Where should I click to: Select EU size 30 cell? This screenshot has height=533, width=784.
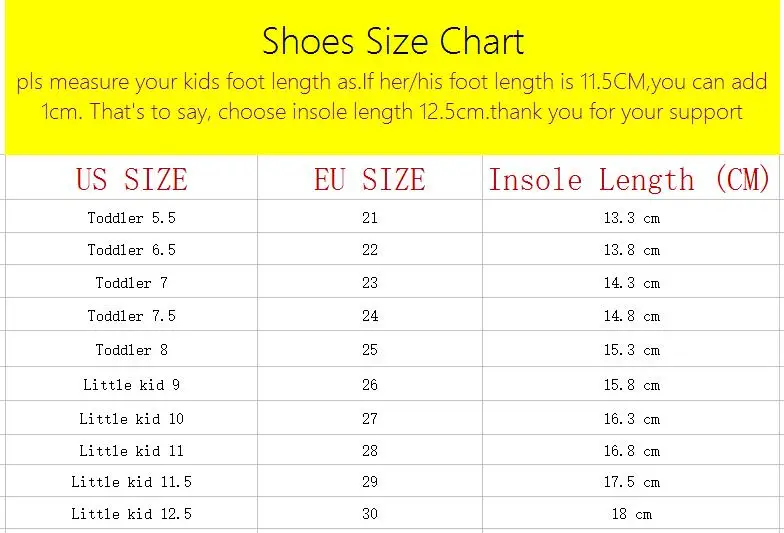370,514
